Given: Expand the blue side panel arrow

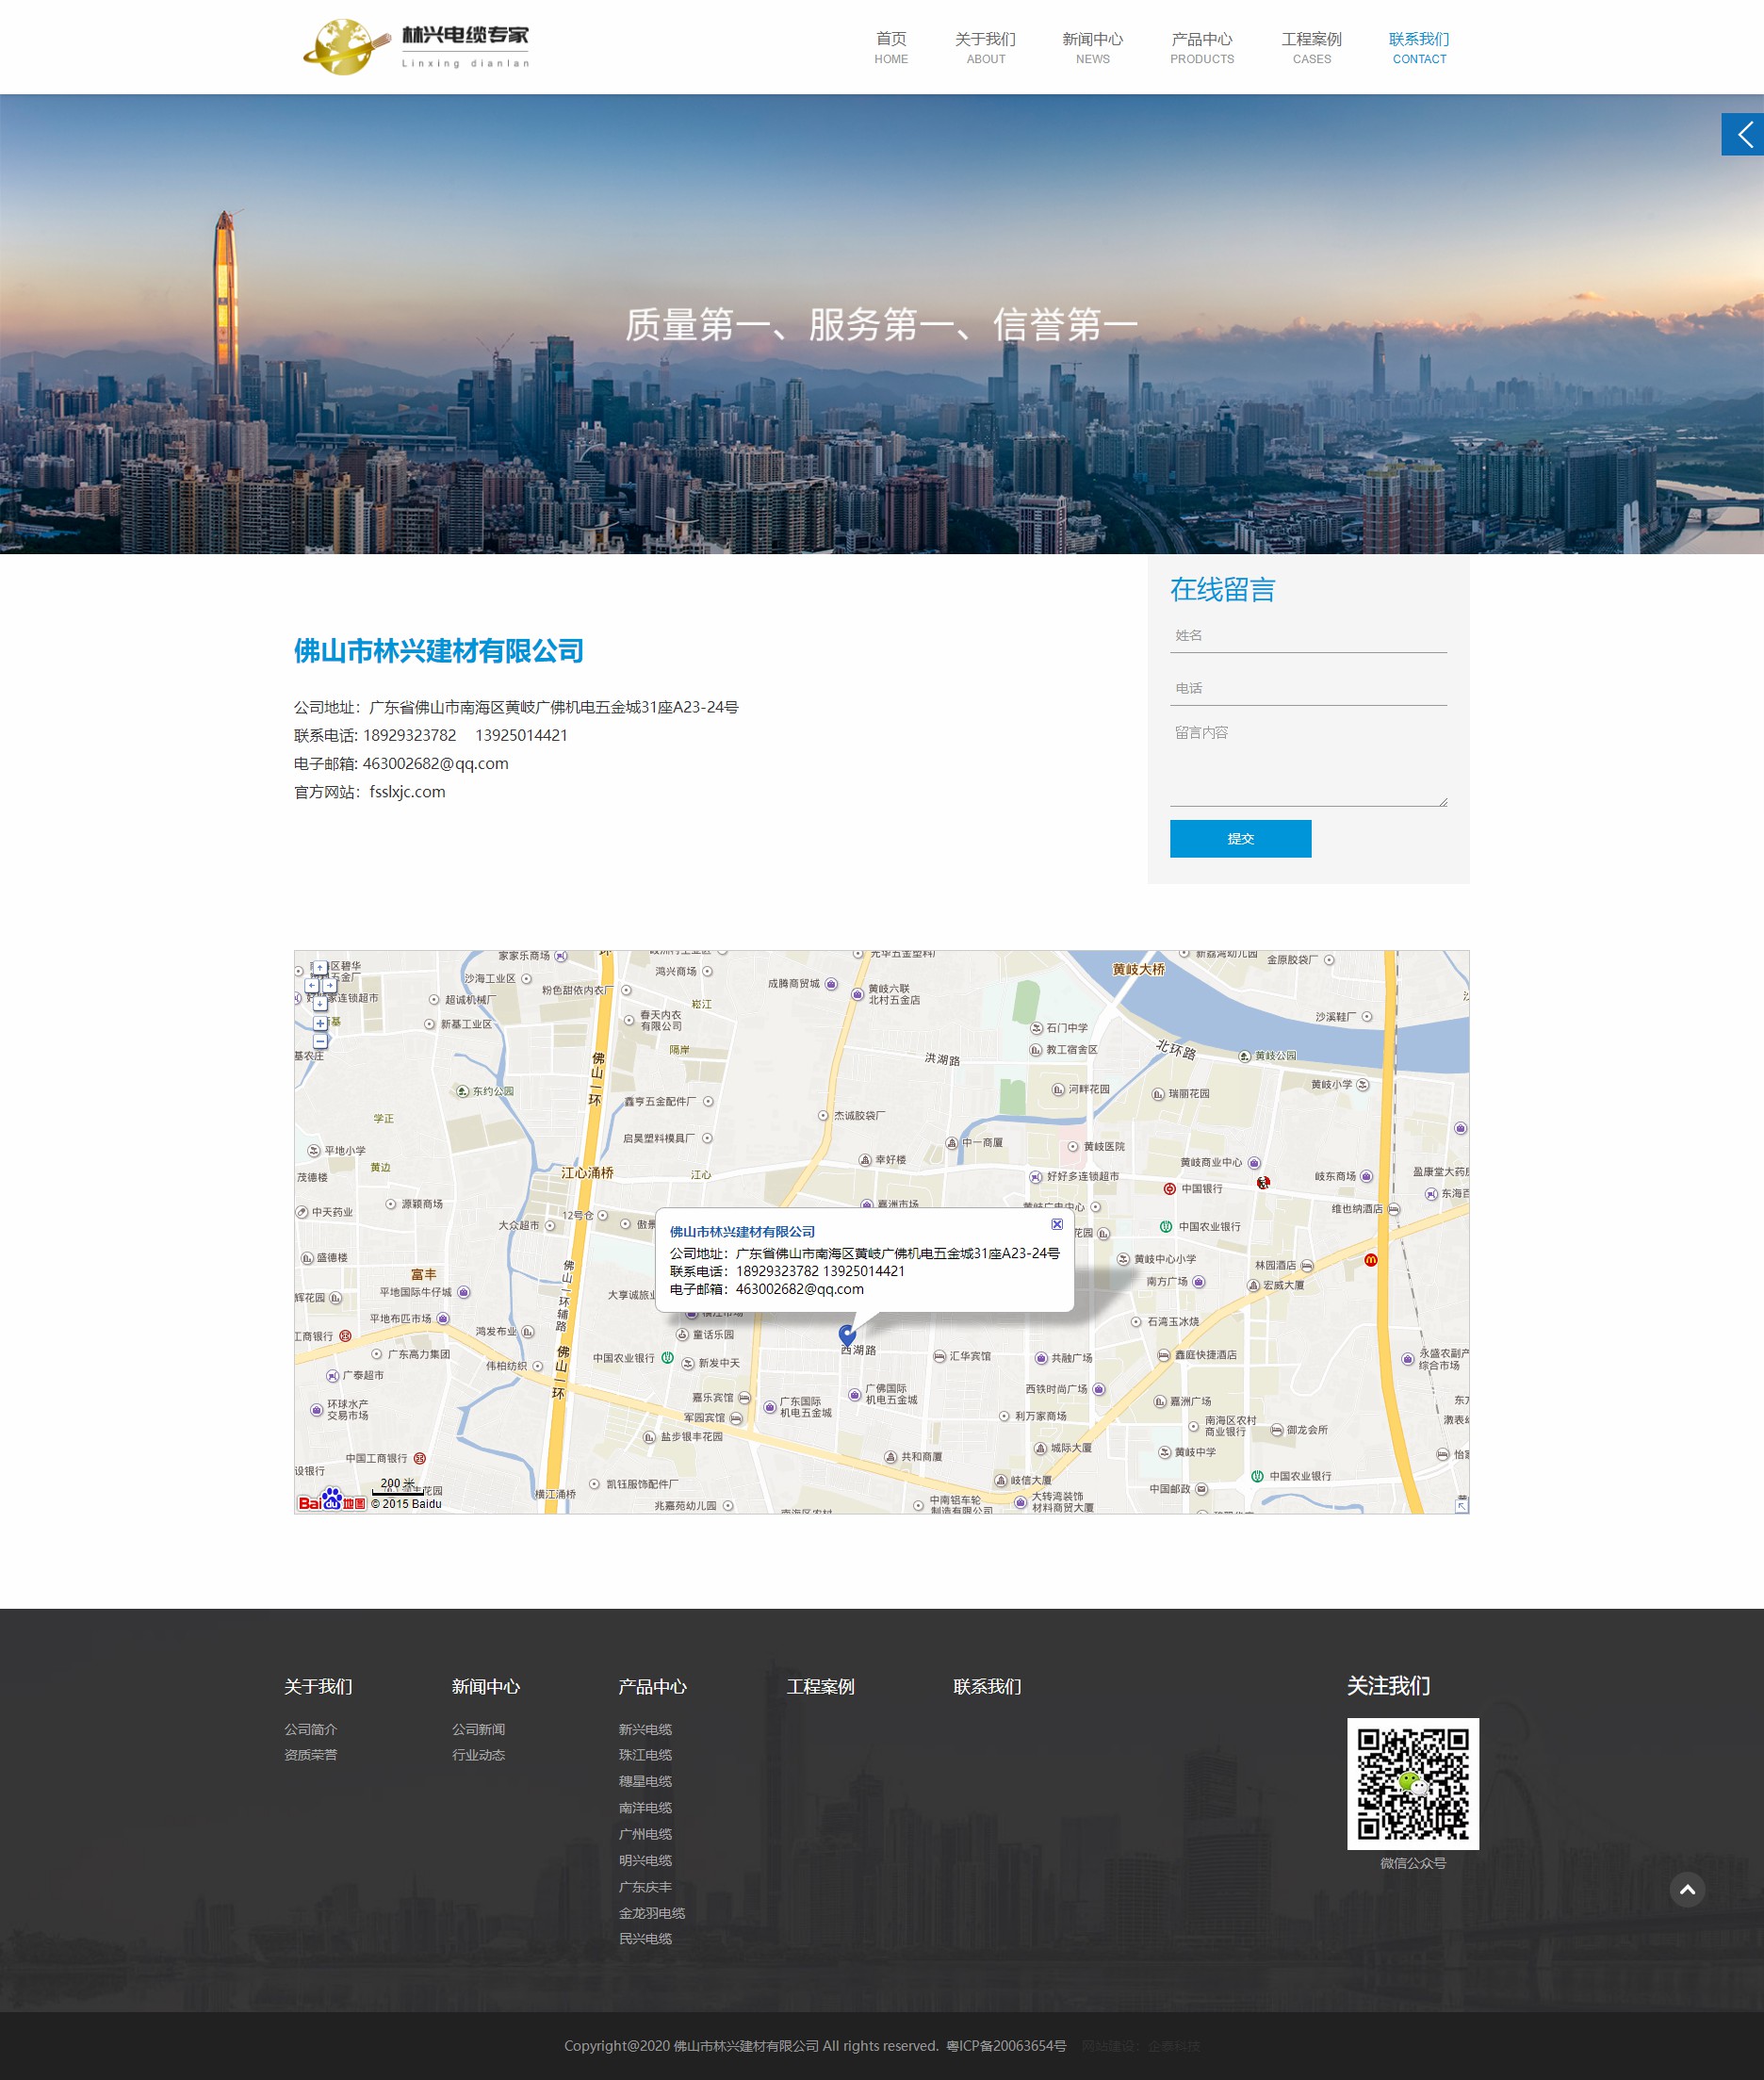Looking at the screenshot, I should [x=1742, y=134].
